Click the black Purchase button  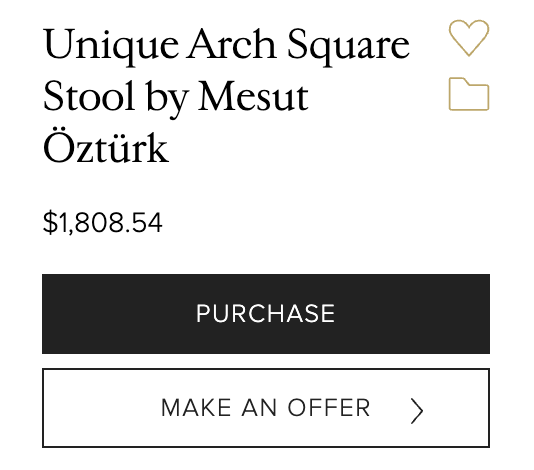pos(266,314)
